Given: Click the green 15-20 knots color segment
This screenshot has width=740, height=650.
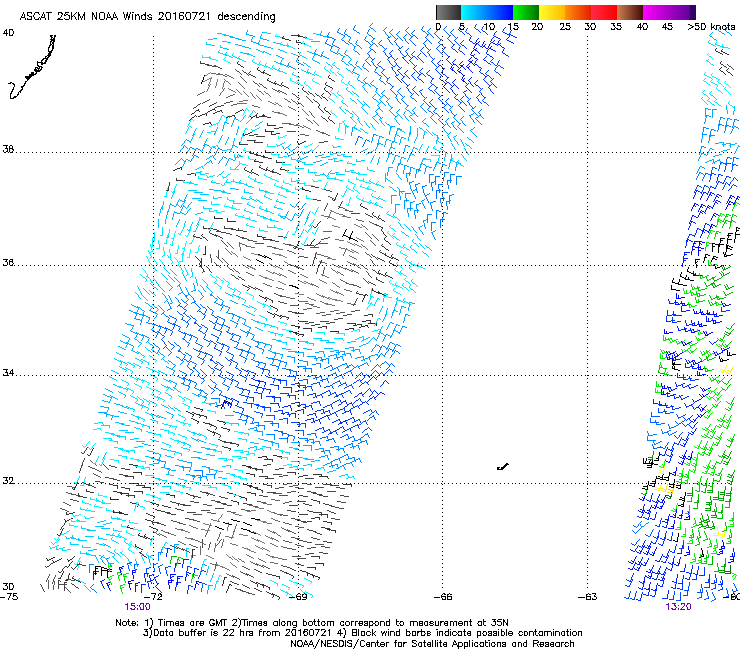Looking at the screenshot, I should tap(526, 12).
